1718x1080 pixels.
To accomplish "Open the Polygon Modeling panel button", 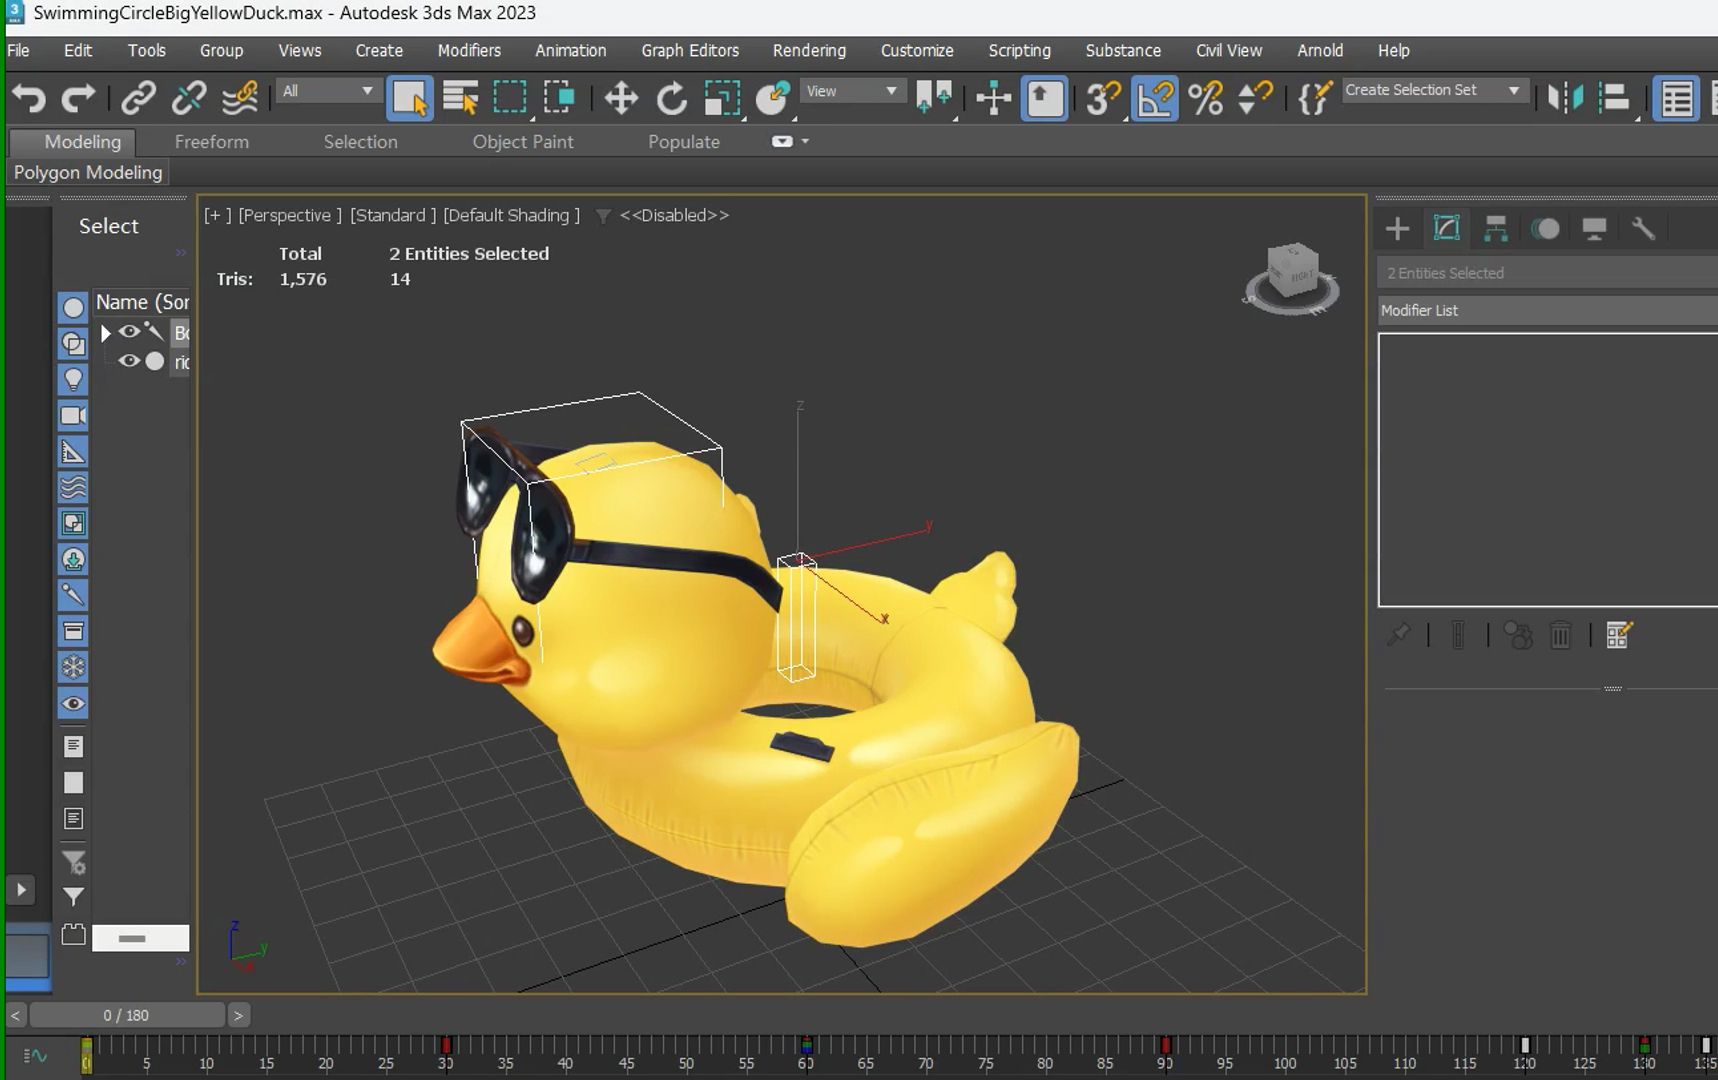I will [x=88, y=172].
